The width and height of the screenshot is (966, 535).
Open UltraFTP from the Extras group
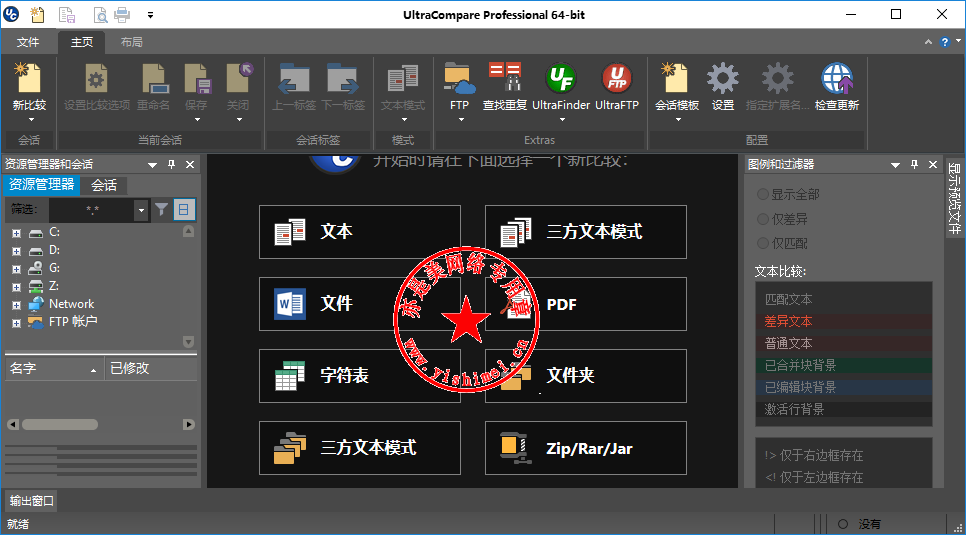(617, 78)
